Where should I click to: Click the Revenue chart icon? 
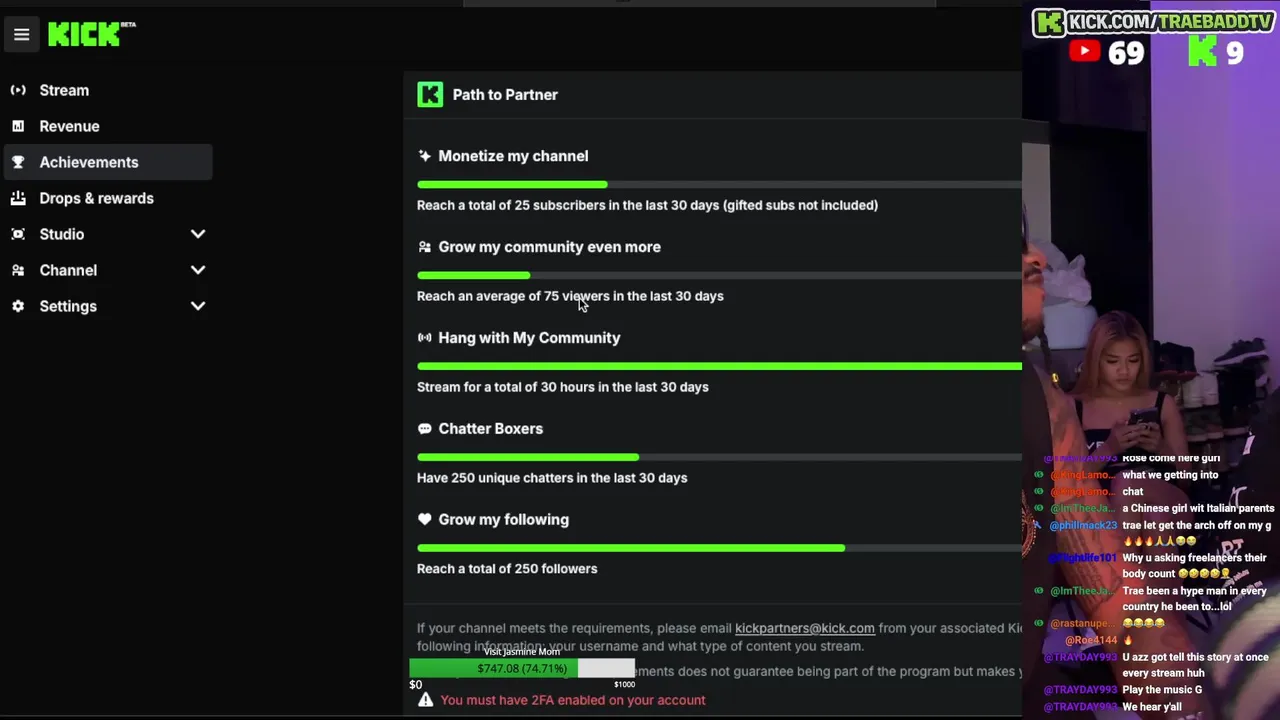18,126
